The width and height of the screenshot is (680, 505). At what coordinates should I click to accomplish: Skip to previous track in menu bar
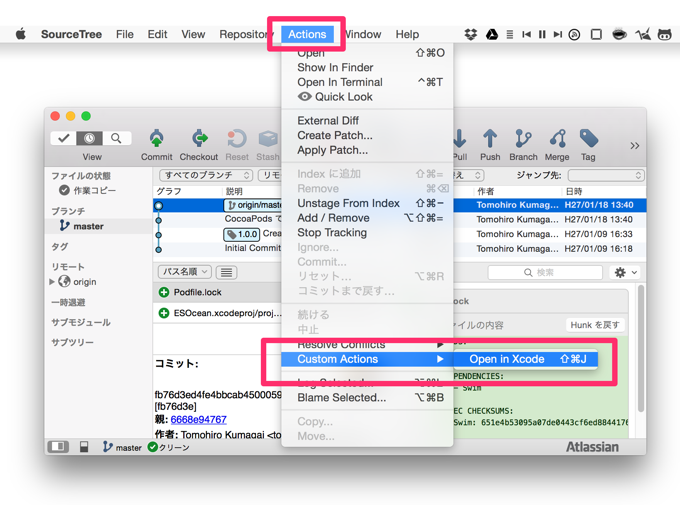[526, 34]
